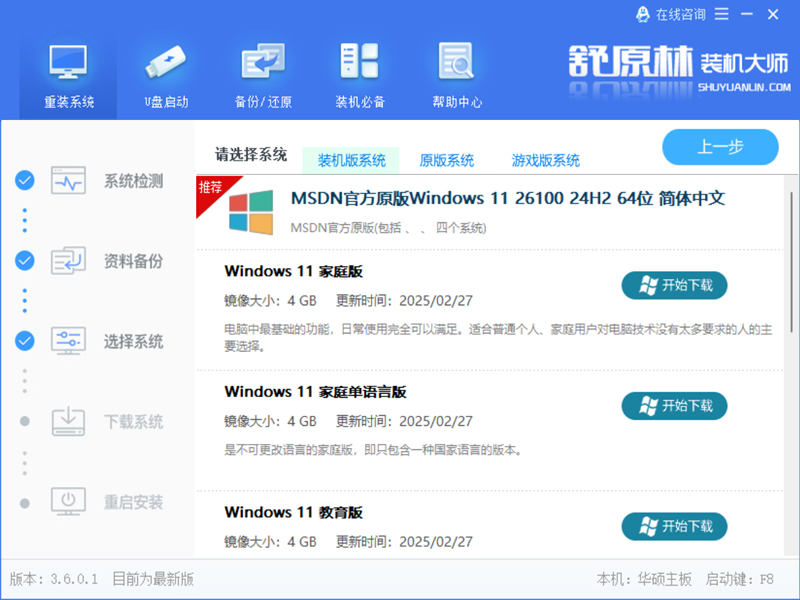800x600 pixels.
Task: Click the checkmark beside 系统检测
Action: pos(24,180)
